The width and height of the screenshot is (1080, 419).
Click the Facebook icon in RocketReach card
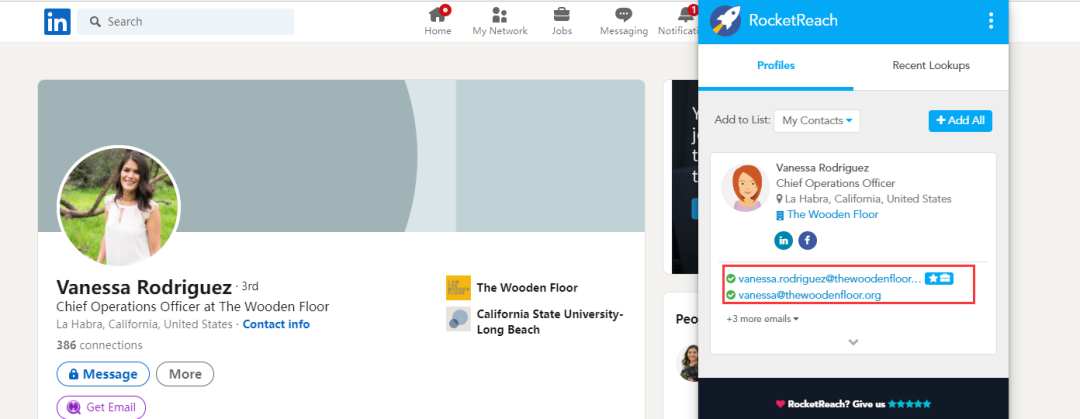[x=807, y=240]
